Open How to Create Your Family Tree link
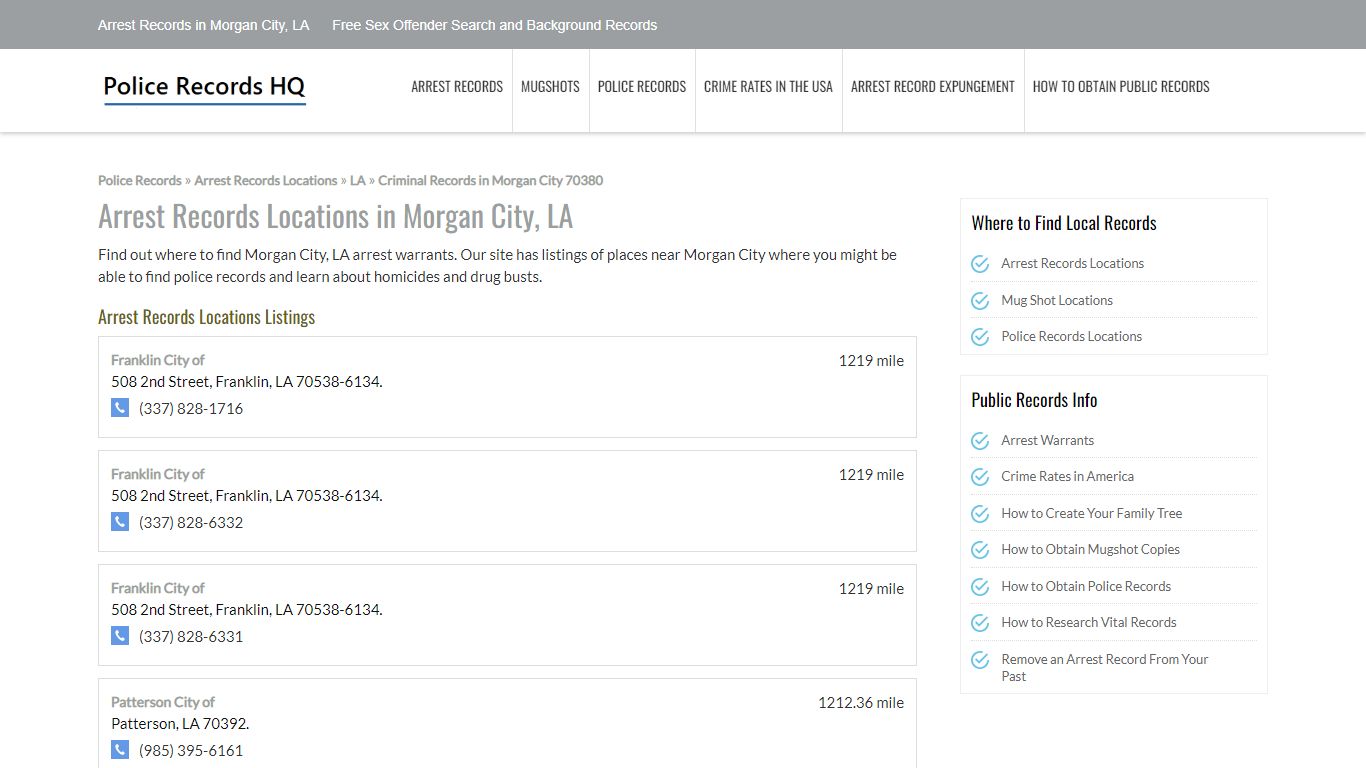Image resolution: width=1366 pixels, height=768 pixels. 1092,514
